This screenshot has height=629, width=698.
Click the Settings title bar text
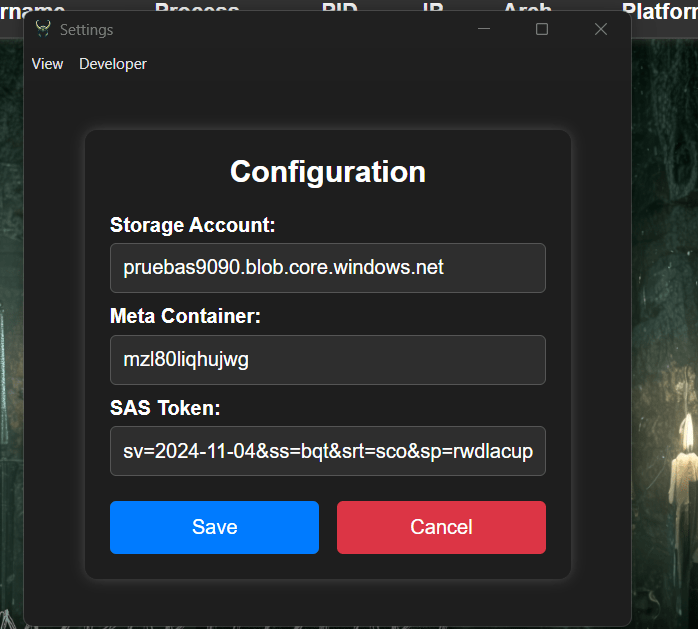[86, 30]
